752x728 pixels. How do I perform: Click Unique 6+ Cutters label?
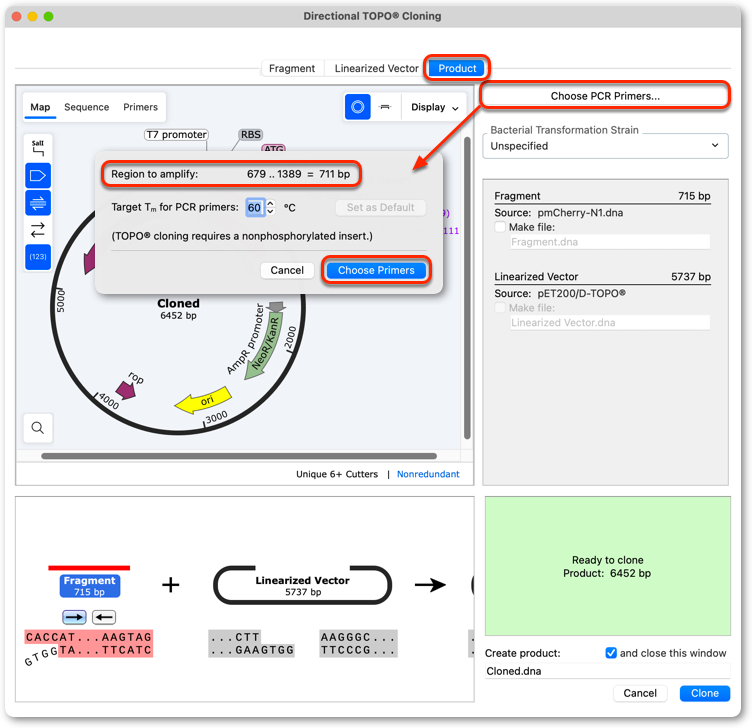337,474
